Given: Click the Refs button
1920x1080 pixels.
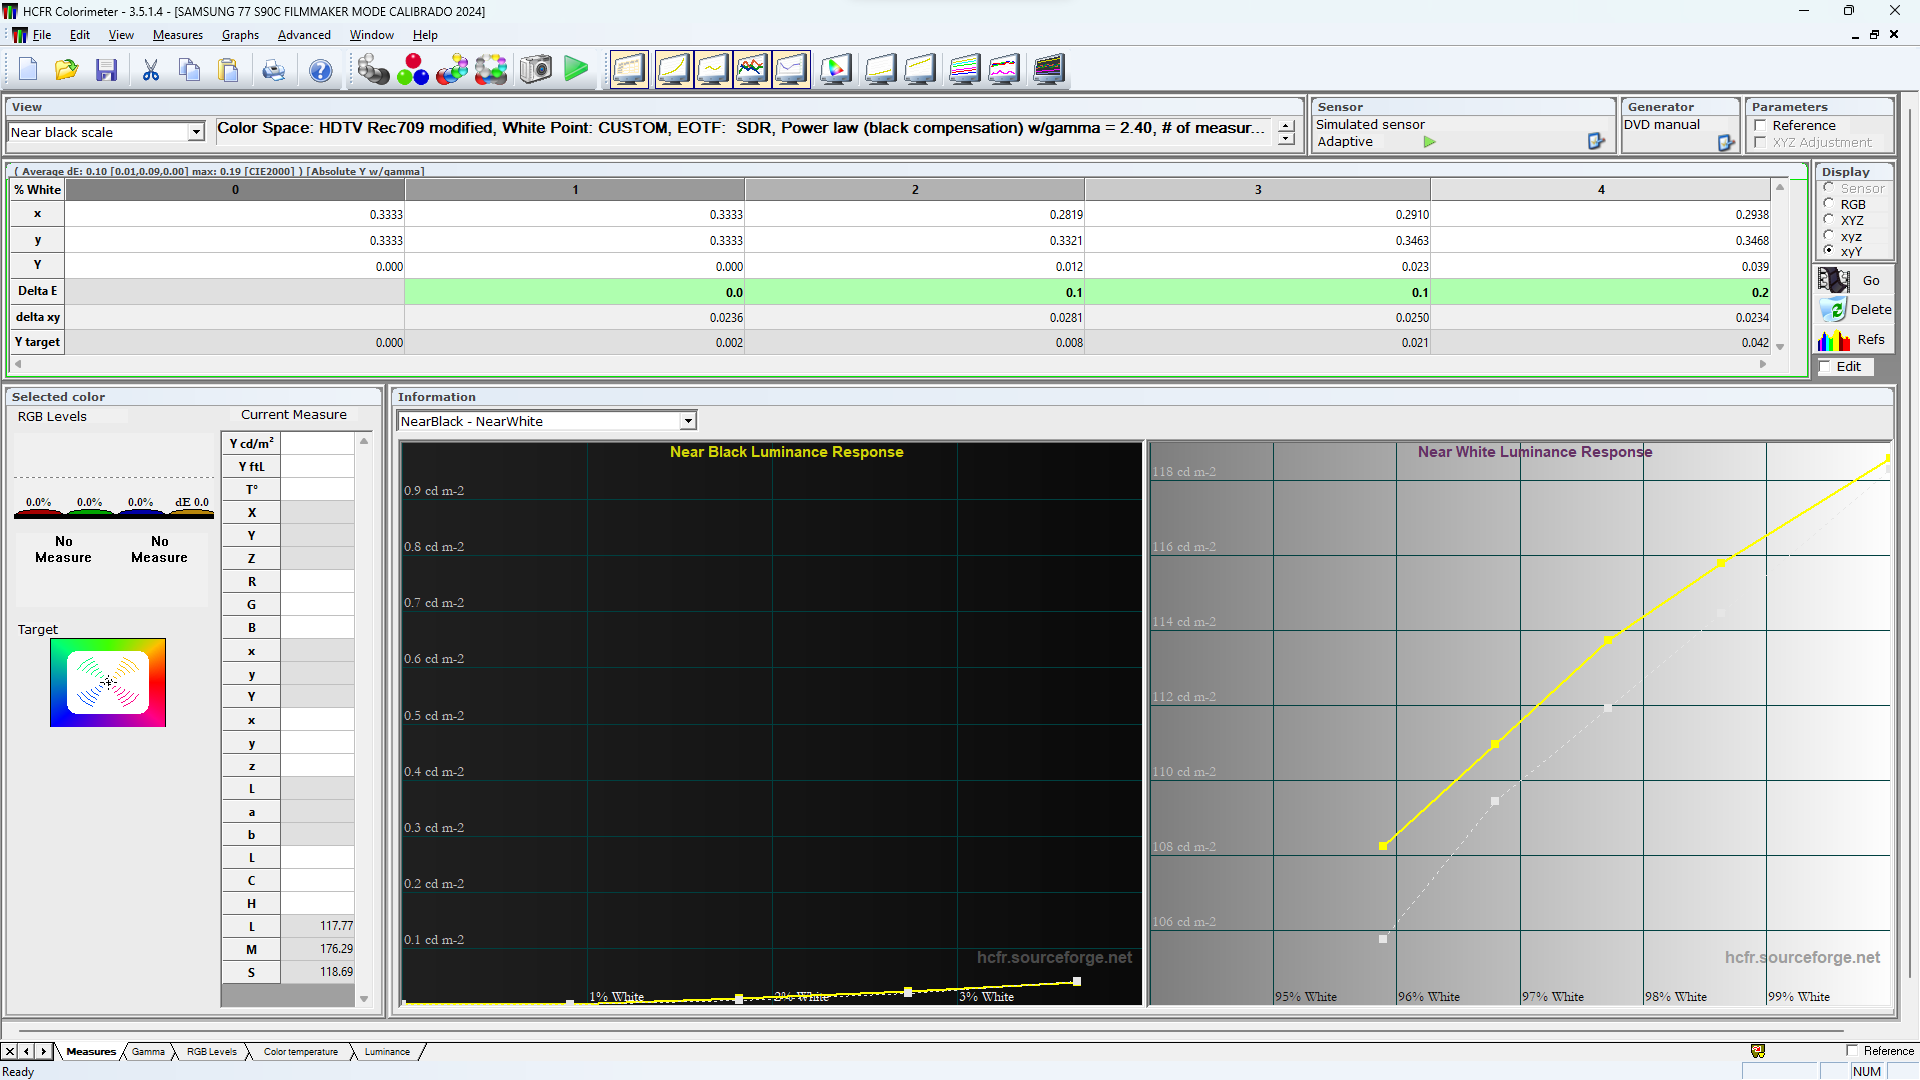Looking at the screenshot, I should pyautogui.click(x=1854, y=340).
